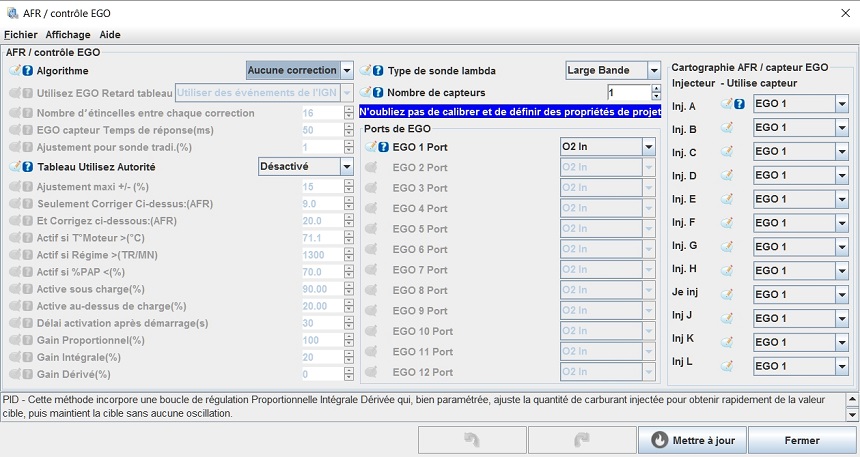Open the EGO 1 Port O2 In dropdown
The height and width of the screenshot is (457, 860).
pyautogui.click(x=649, y=147)
